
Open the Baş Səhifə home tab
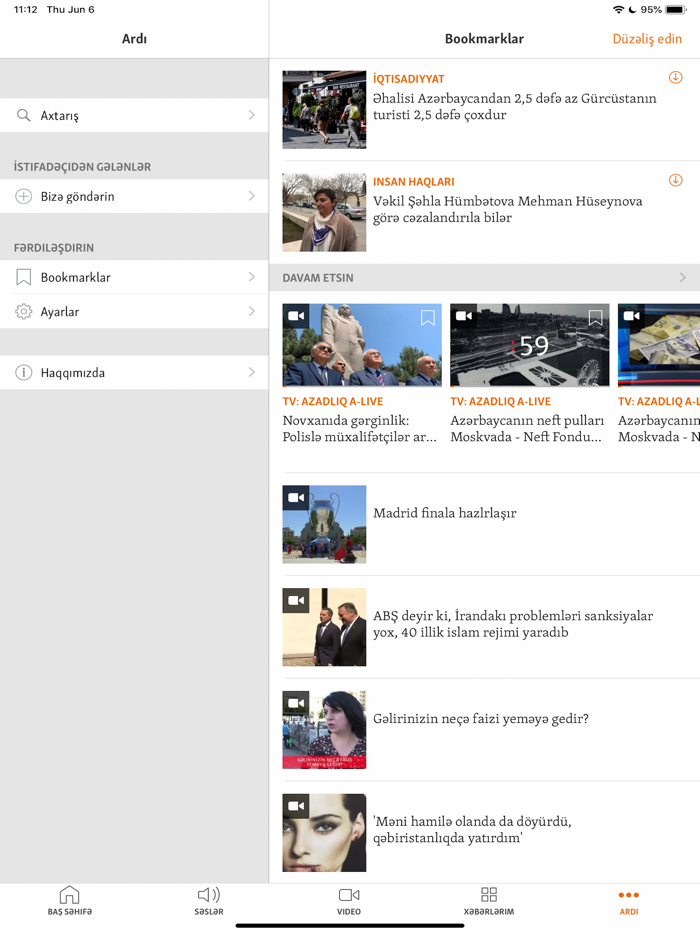point(70,901)
